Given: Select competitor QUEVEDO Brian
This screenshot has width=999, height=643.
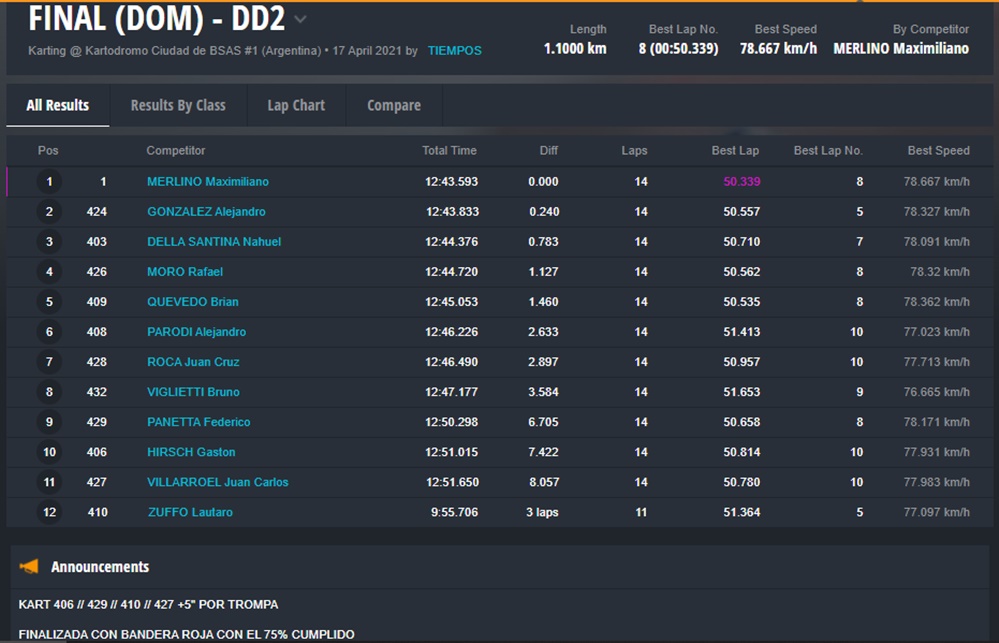Looking at the screenshot, I should point(192,302).
